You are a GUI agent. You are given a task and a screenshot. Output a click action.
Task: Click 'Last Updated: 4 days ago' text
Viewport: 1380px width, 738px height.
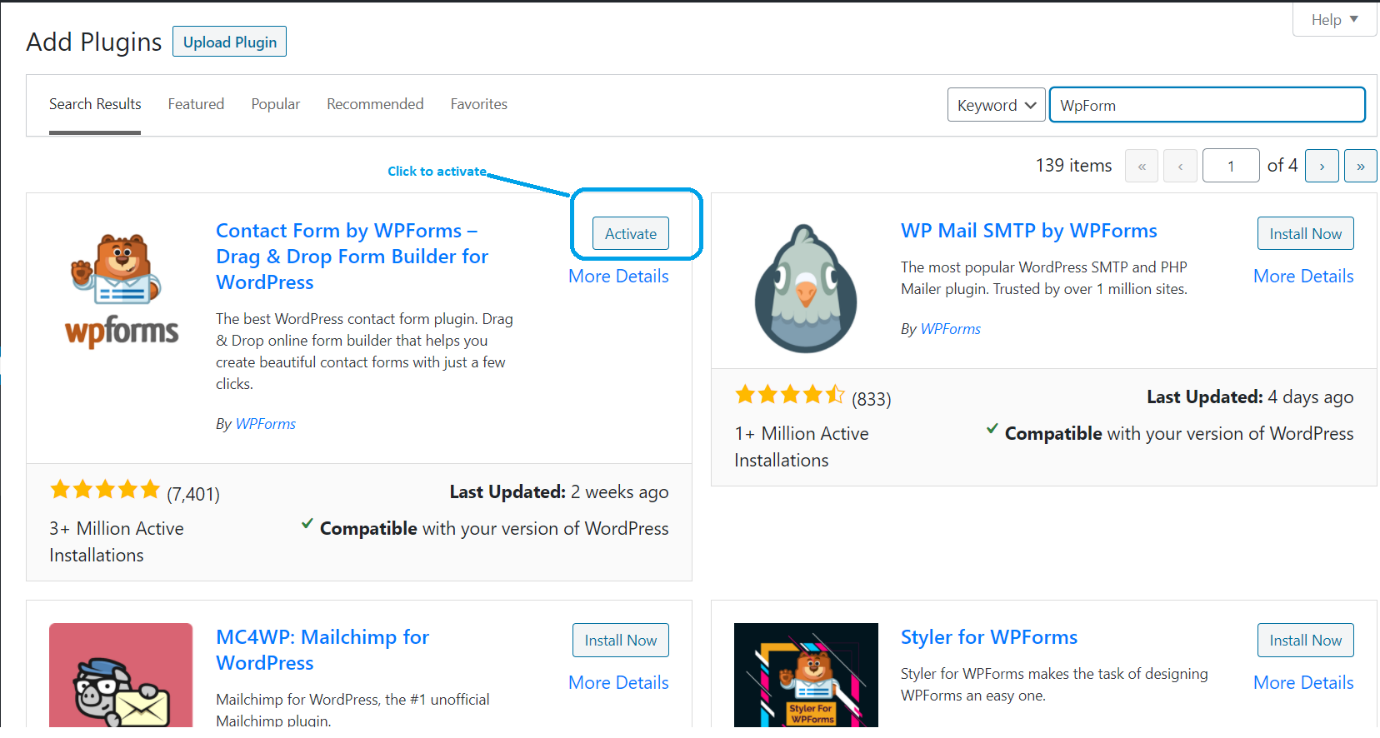pos(1250,397)
